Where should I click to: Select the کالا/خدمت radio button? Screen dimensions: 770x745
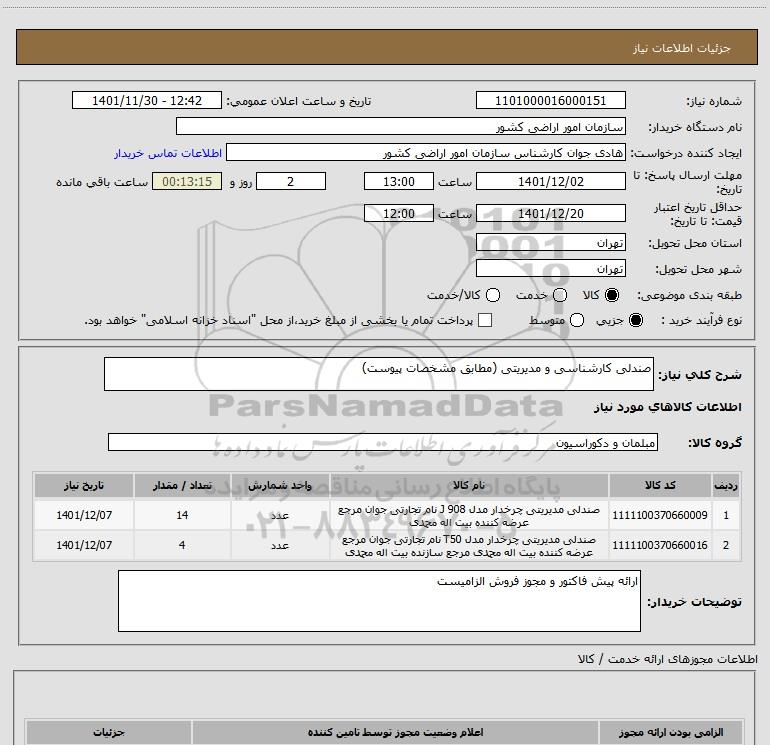point(493,295)
